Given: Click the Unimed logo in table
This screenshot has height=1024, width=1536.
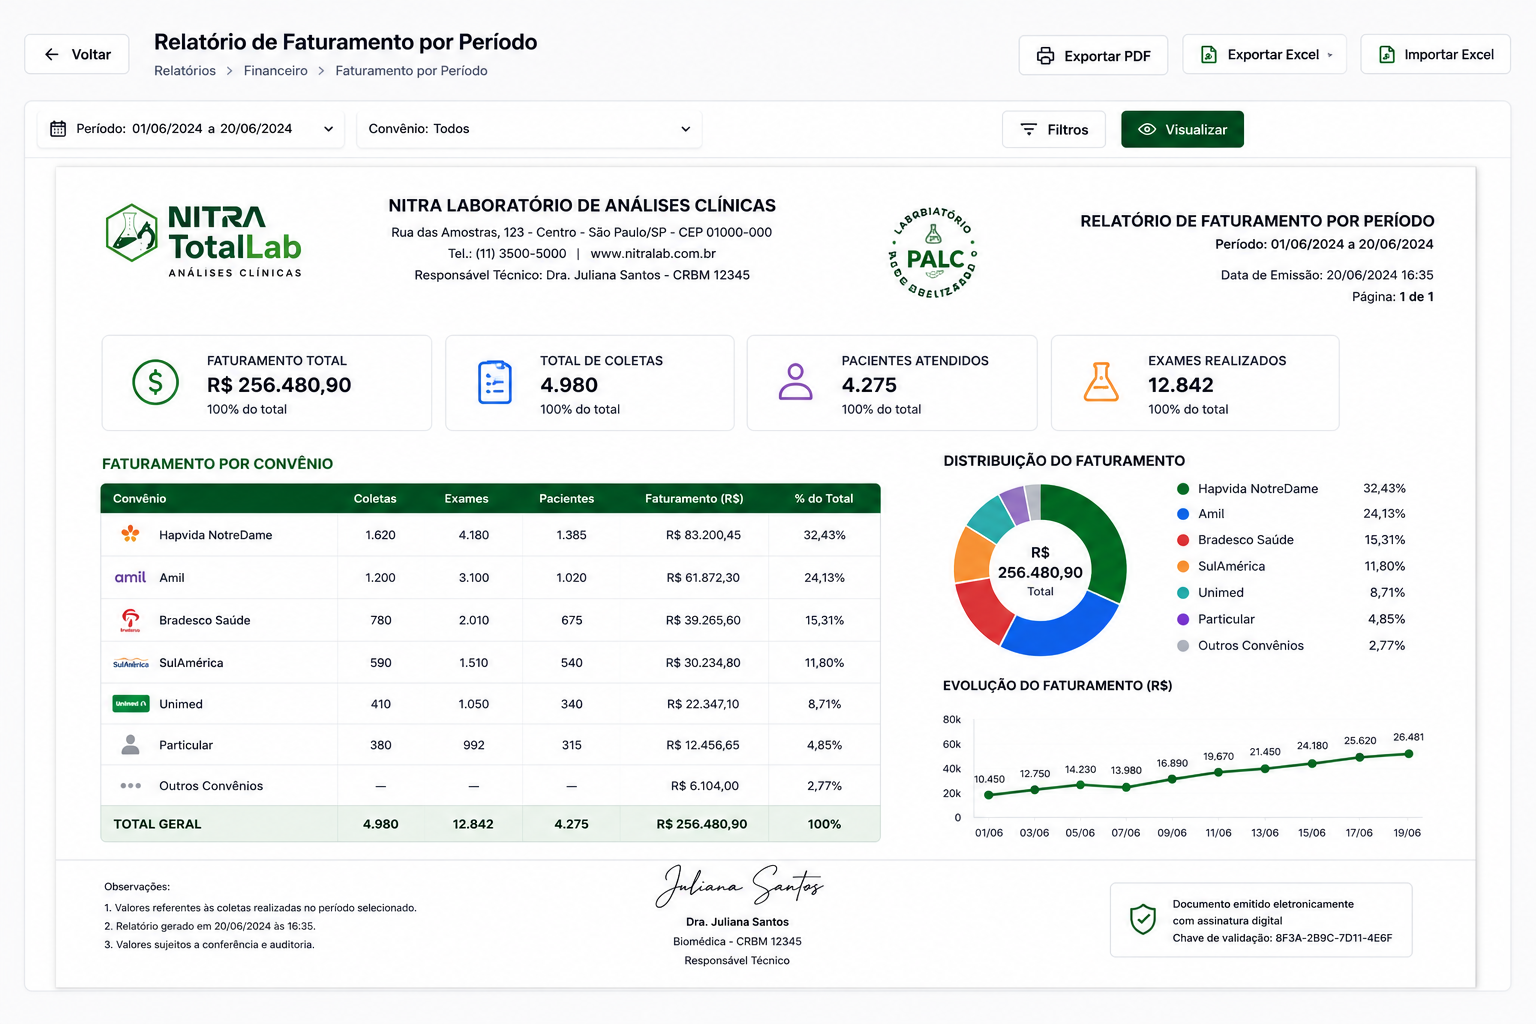Looking at the screenshot, I should [x=130, y=704].
